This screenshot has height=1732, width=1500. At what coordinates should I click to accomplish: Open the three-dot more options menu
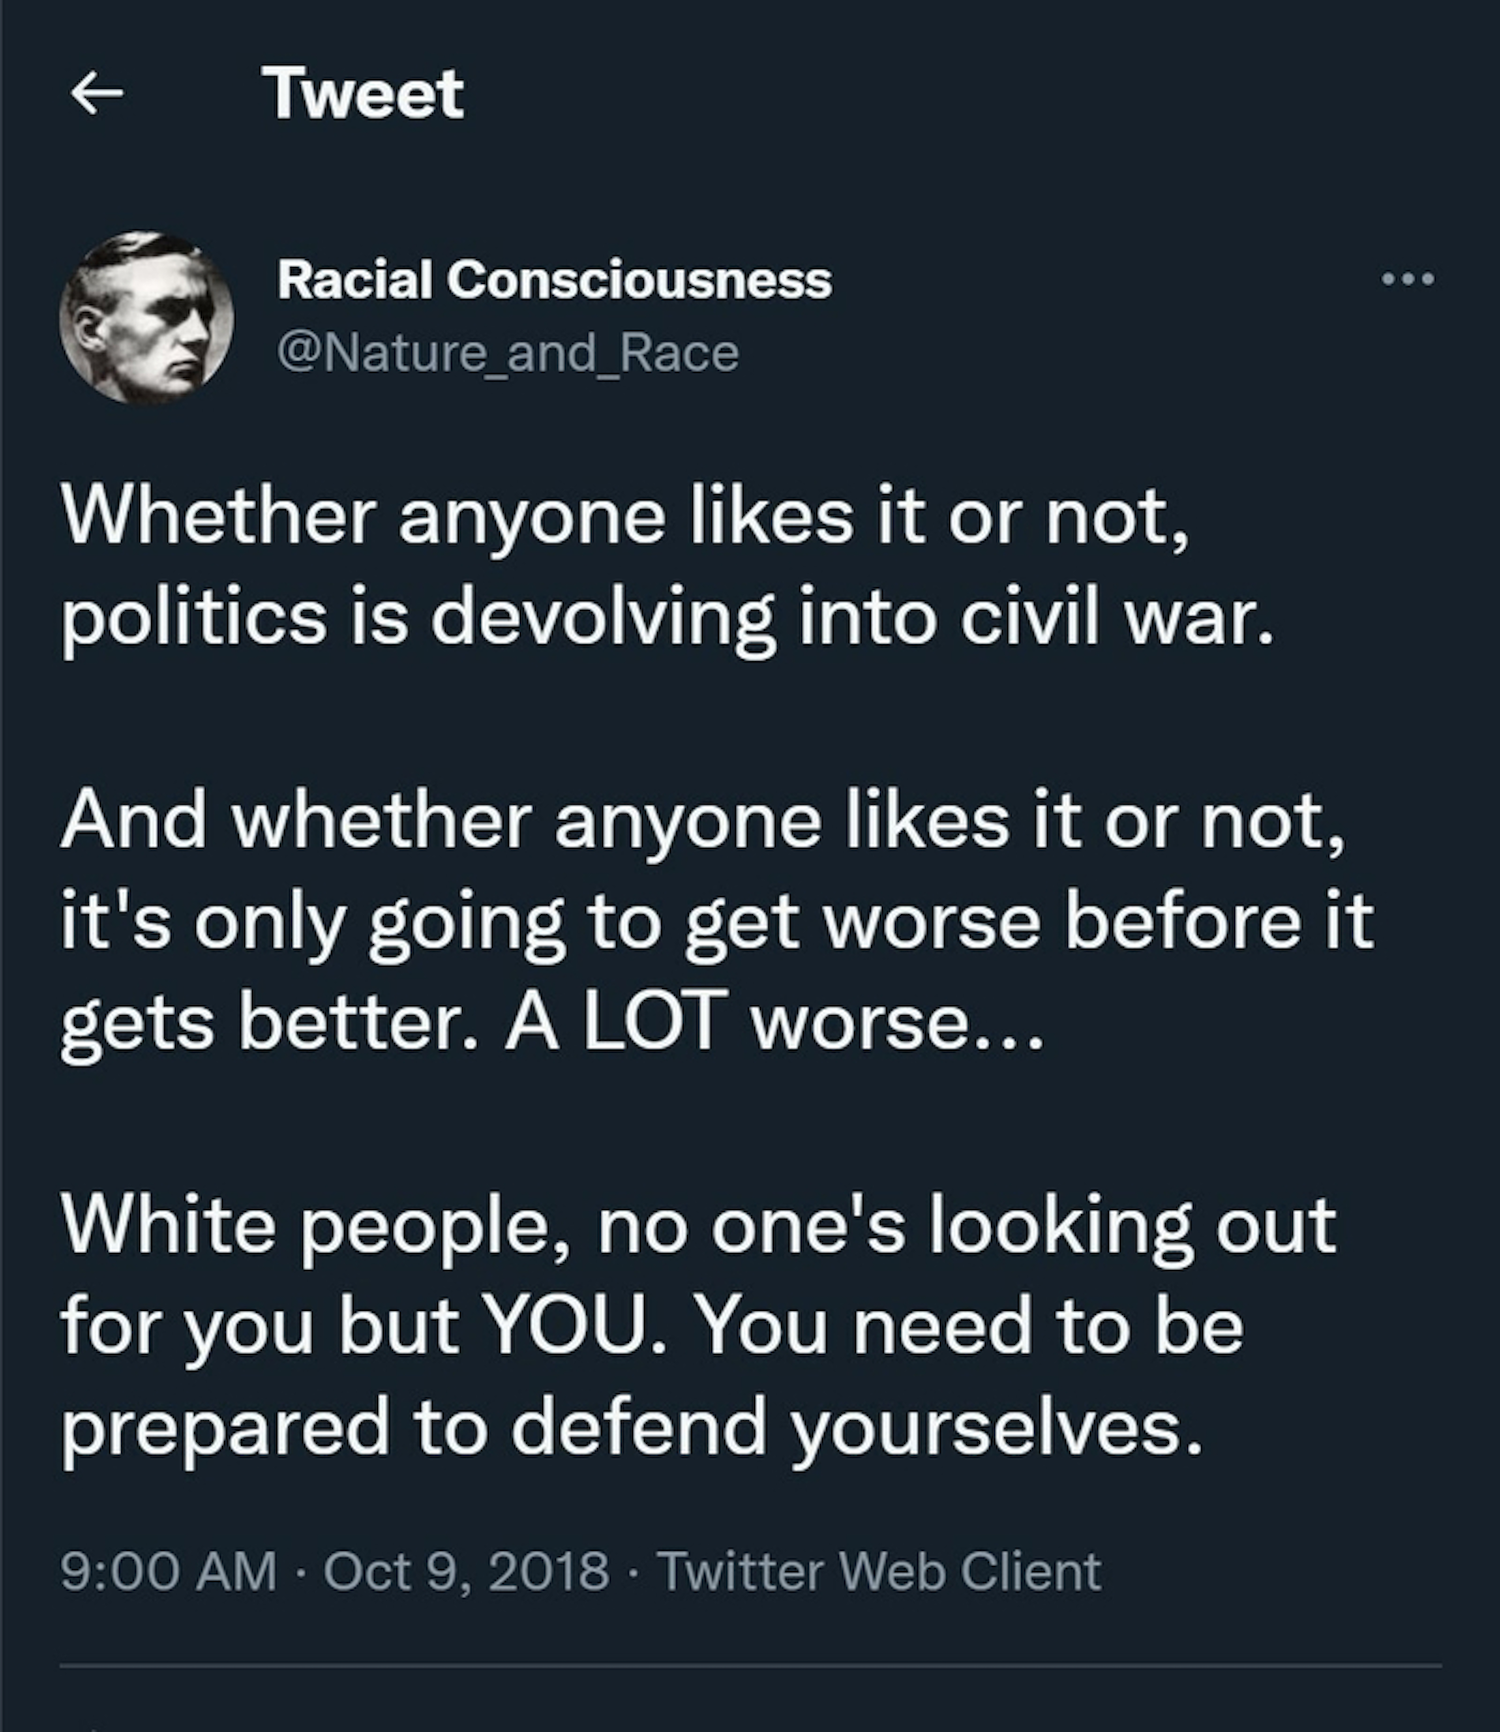pyautogui.click(x=1408, y=279)
